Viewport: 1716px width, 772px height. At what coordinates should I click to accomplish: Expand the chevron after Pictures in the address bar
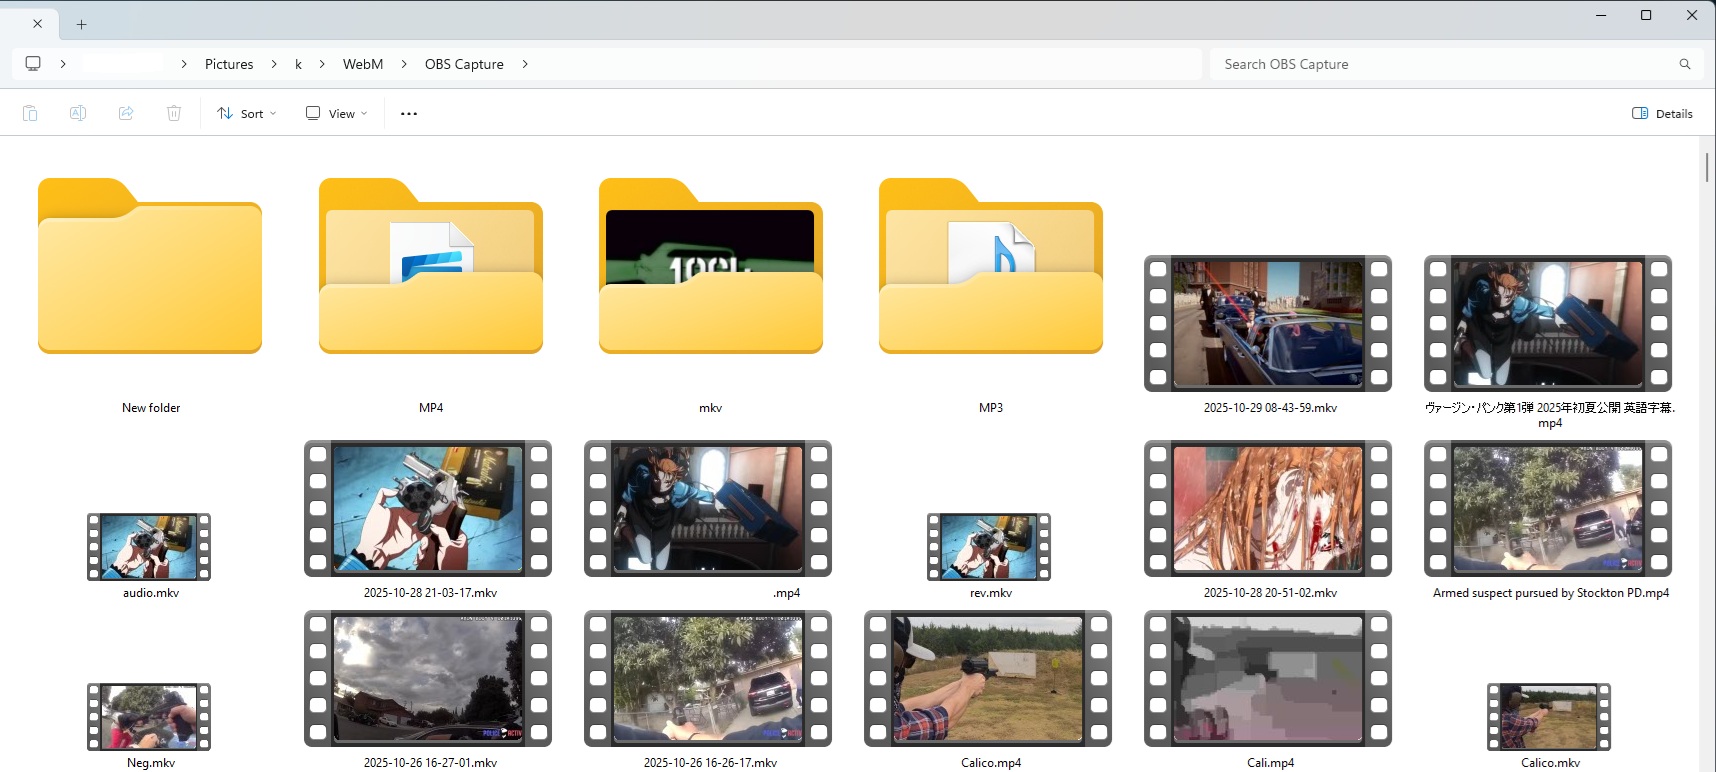tap(274, 64)
